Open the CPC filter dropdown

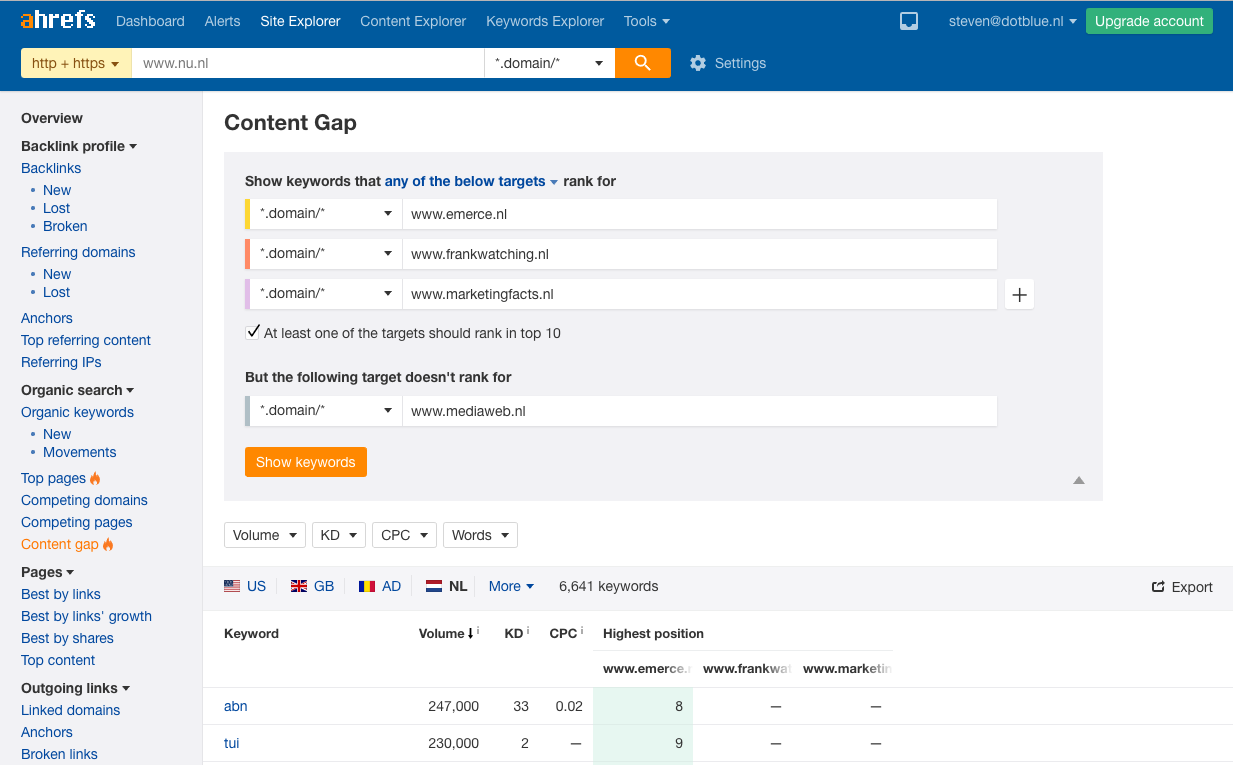tap(404, 535)
